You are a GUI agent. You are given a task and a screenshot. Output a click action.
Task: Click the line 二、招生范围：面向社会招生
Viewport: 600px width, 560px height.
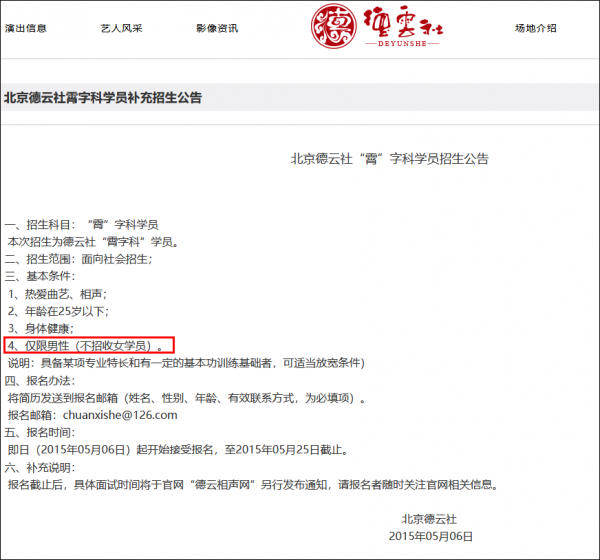click(78, 259)
